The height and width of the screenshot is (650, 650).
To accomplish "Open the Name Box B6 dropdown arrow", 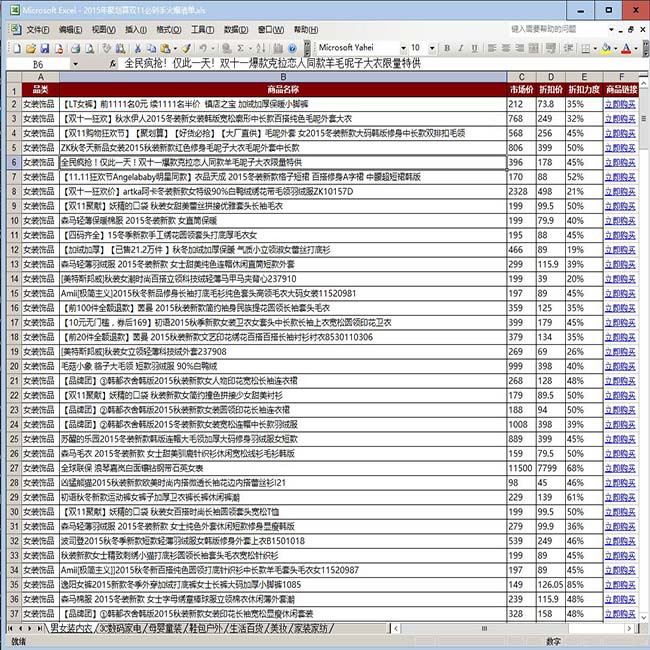I will click(75, 64).
